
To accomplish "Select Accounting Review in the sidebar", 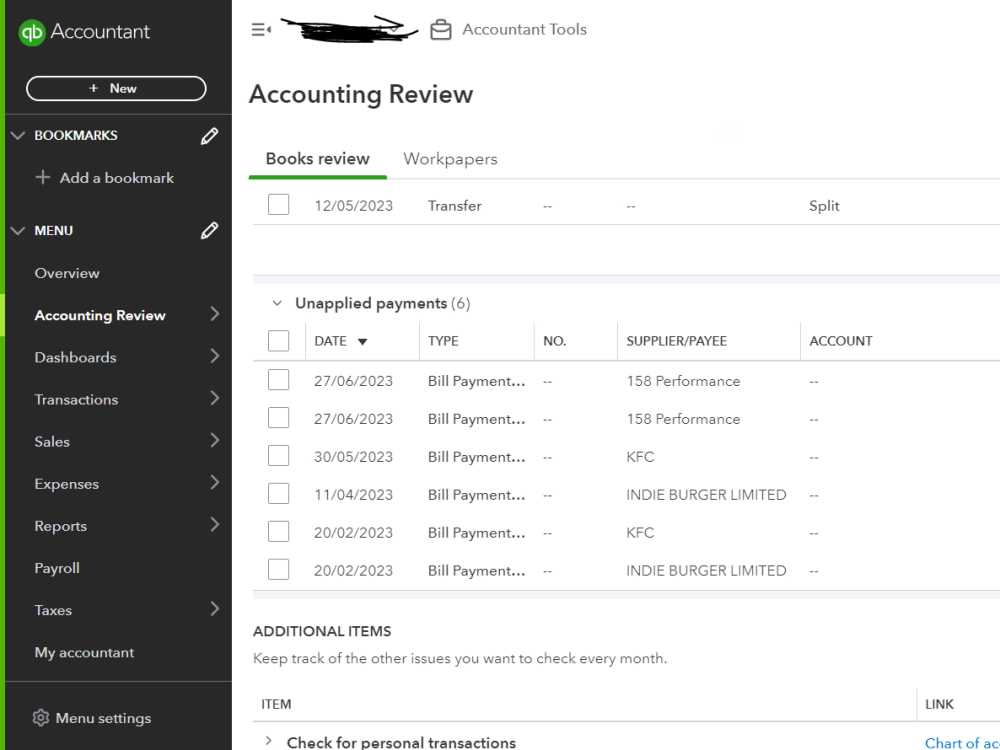I will [99, 315].
